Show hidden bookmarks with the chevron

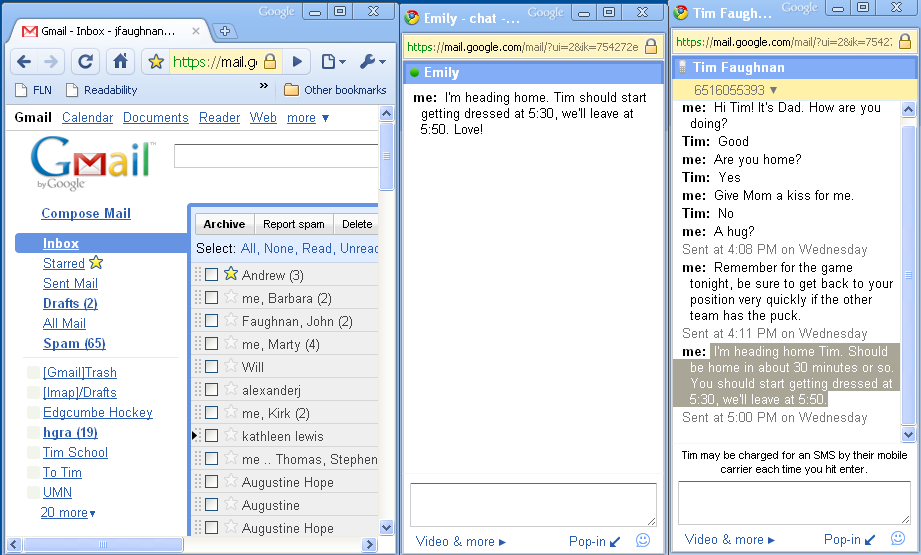[264, 86]
